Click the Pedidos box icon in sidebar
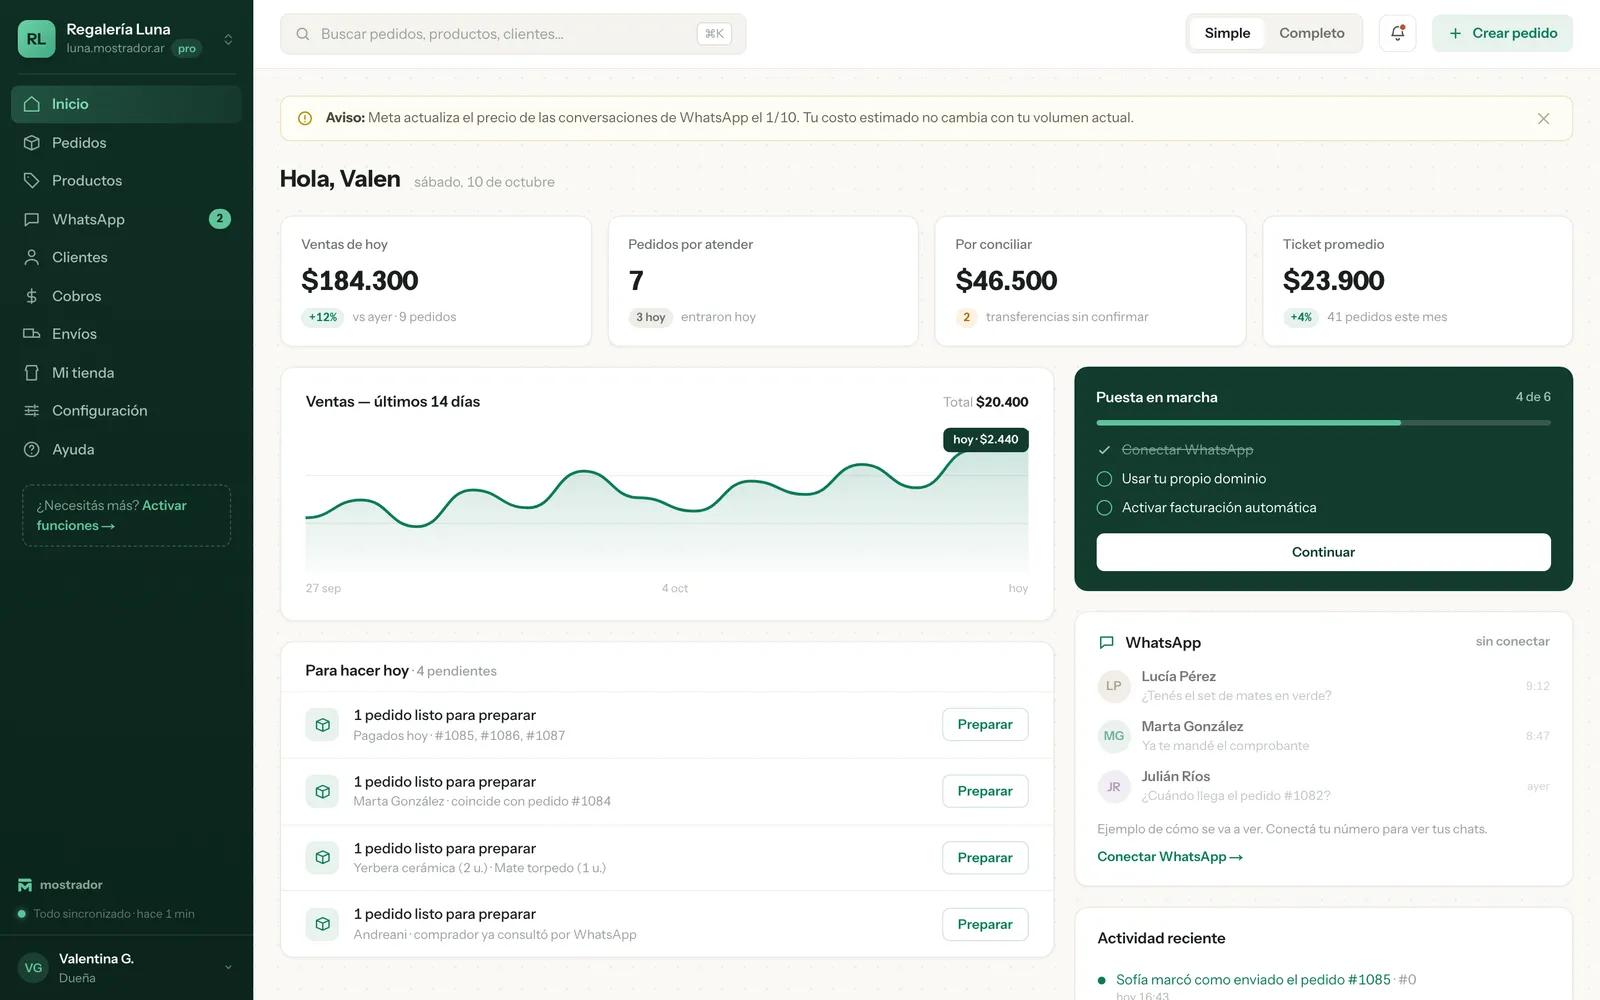The height and width of the screenshot is (1000, 1600). point(32,143)
